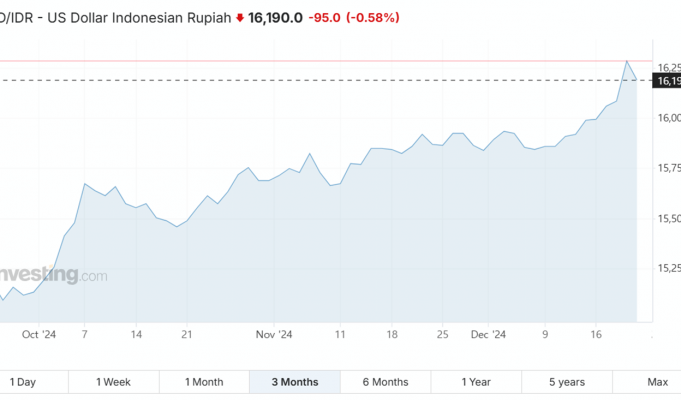The width and height of the screenshot is (681, 400).
Task: Select the 1 Day time range
Action: point(23,382)
